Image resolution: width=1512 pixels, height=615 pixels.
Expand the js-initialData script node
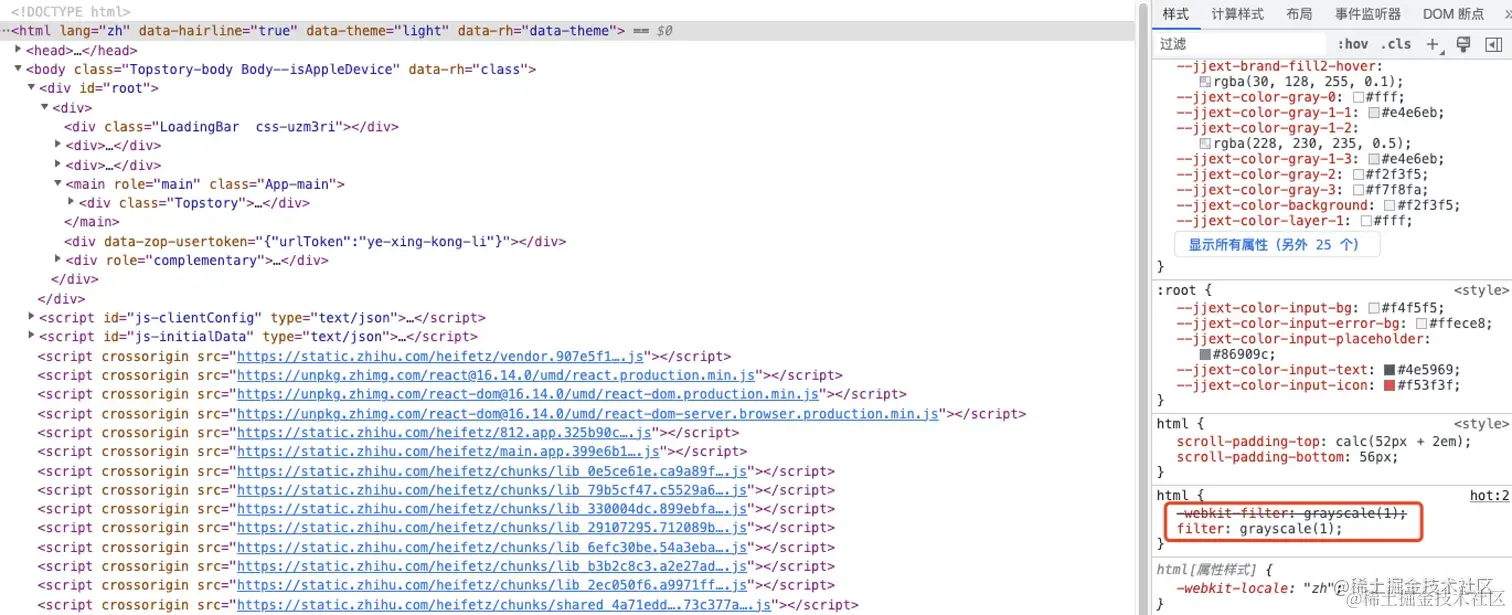pos(32,336)
